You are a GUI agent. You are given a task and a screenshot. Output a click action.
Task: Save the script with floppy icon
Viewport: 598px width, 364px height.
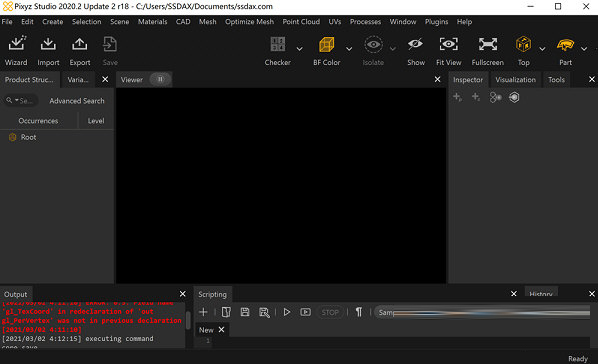pos(245,312)
